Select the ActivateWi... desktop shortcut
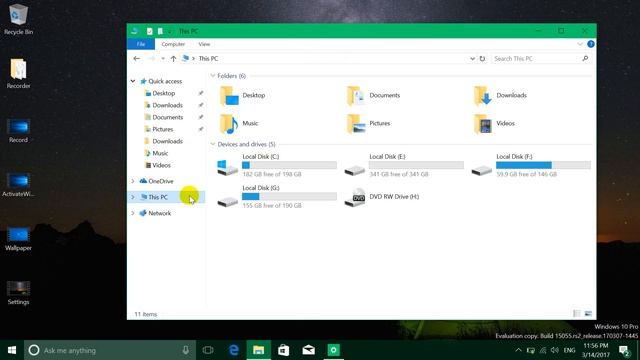The width and height of the screenshot is (640, 360). [18, 184]
